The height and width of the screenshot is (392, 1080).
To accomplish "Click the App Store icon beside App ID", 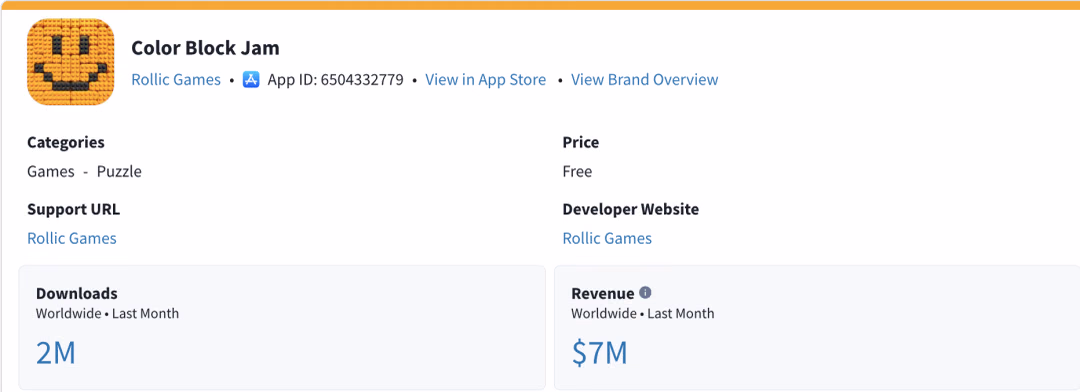I will click(x=251, y=80).
